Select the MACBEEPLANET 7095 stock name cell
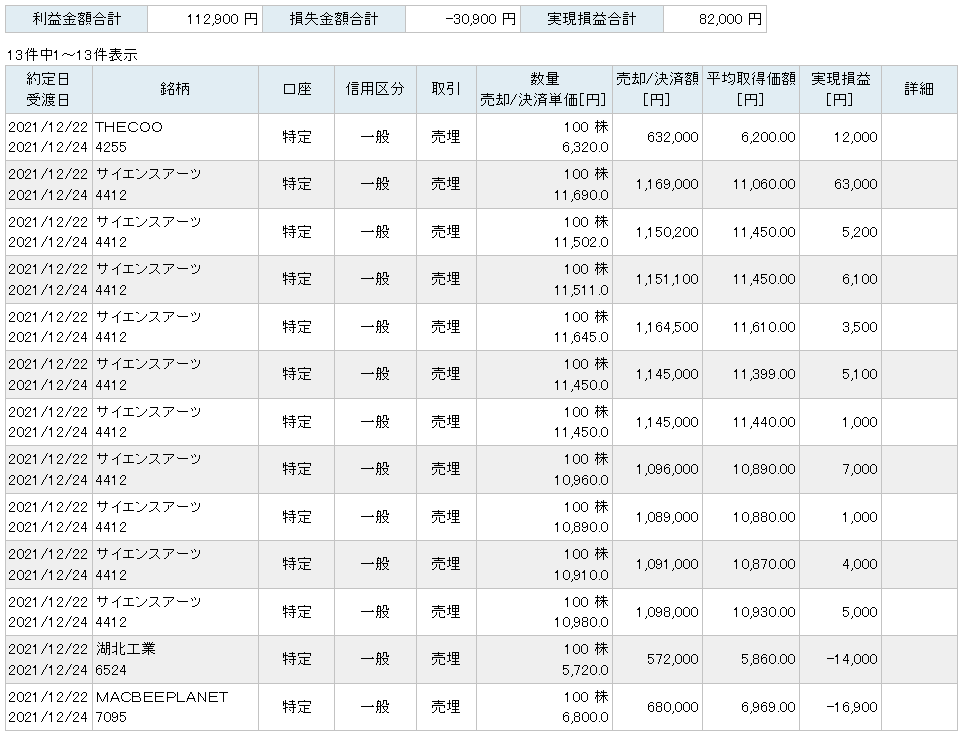This screenshot has width=963, height=736. point(175,707)
